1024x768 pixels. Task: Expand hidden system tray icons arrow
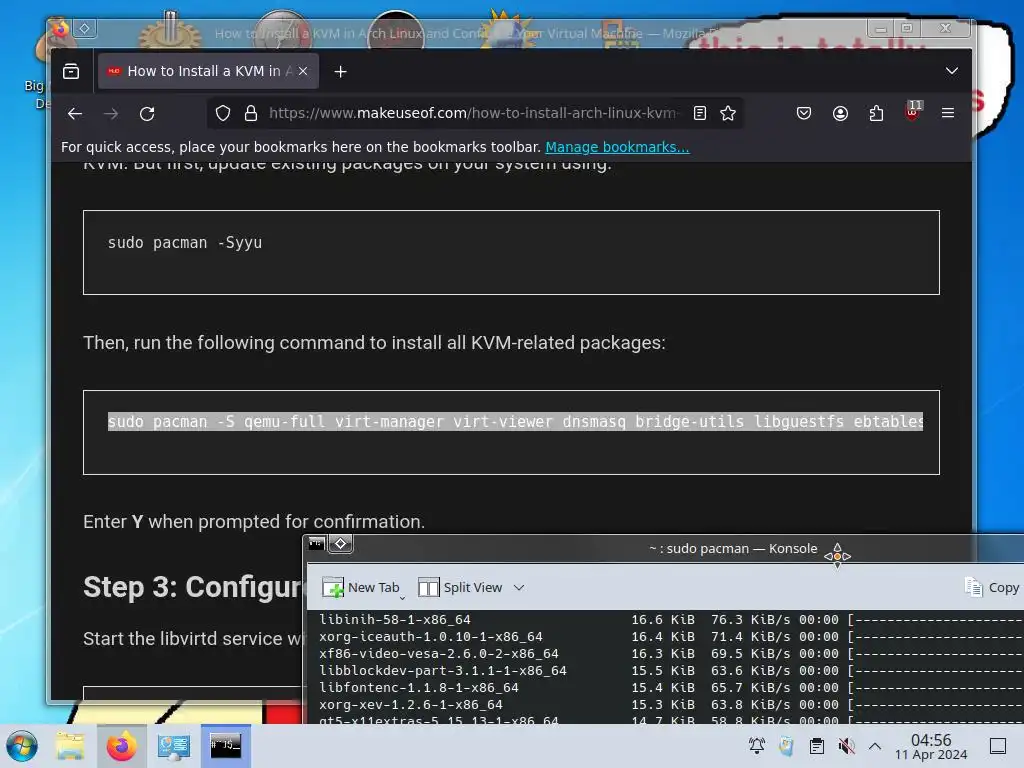point(875,746)
